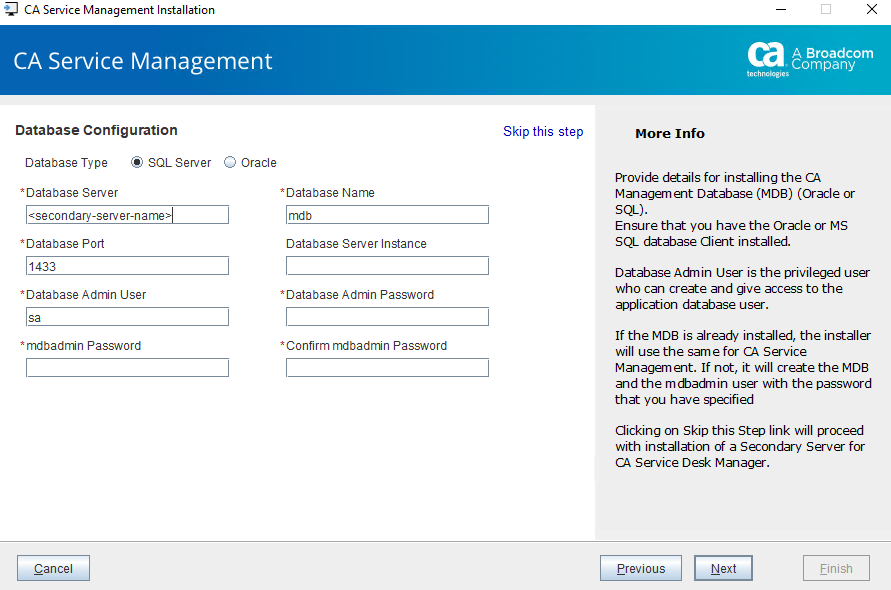The height and width of the screenshot is (590, 891).
Task: Select the Database Server Instance field
Action: click(x=387, y=266)
